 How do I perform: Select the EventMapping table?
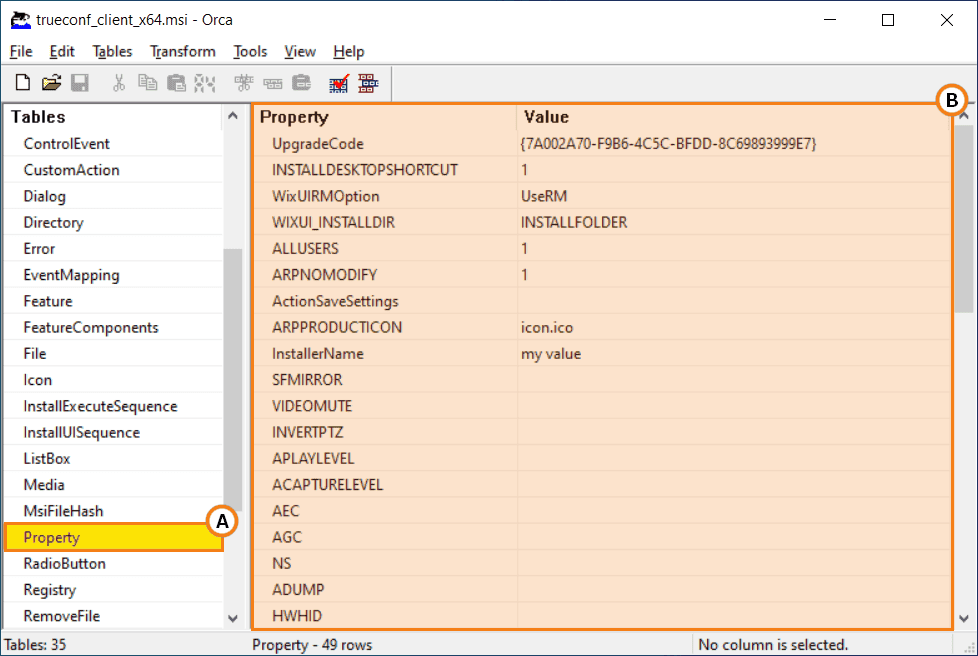(x=113, y=274)
